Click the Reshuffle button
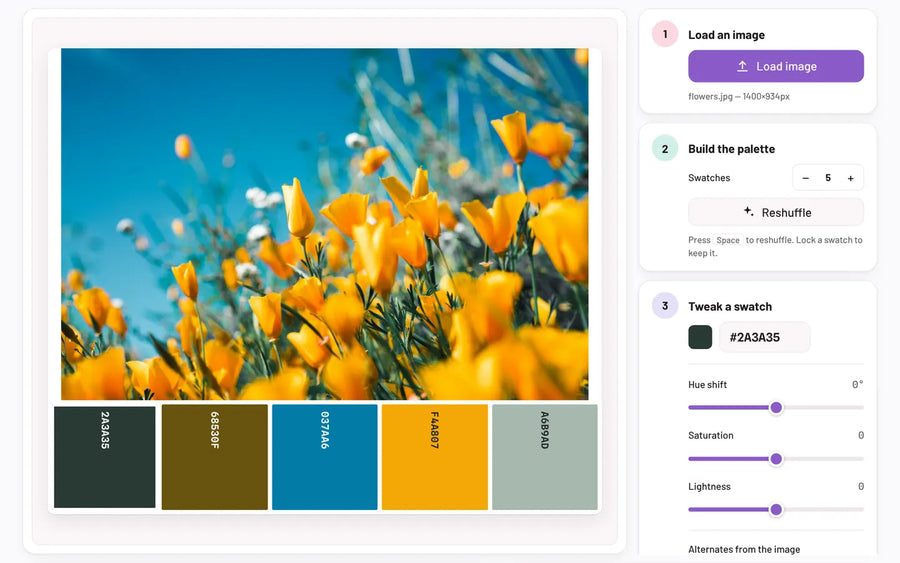Viewport: 900px width, 563px height. (x=775, y=212)
